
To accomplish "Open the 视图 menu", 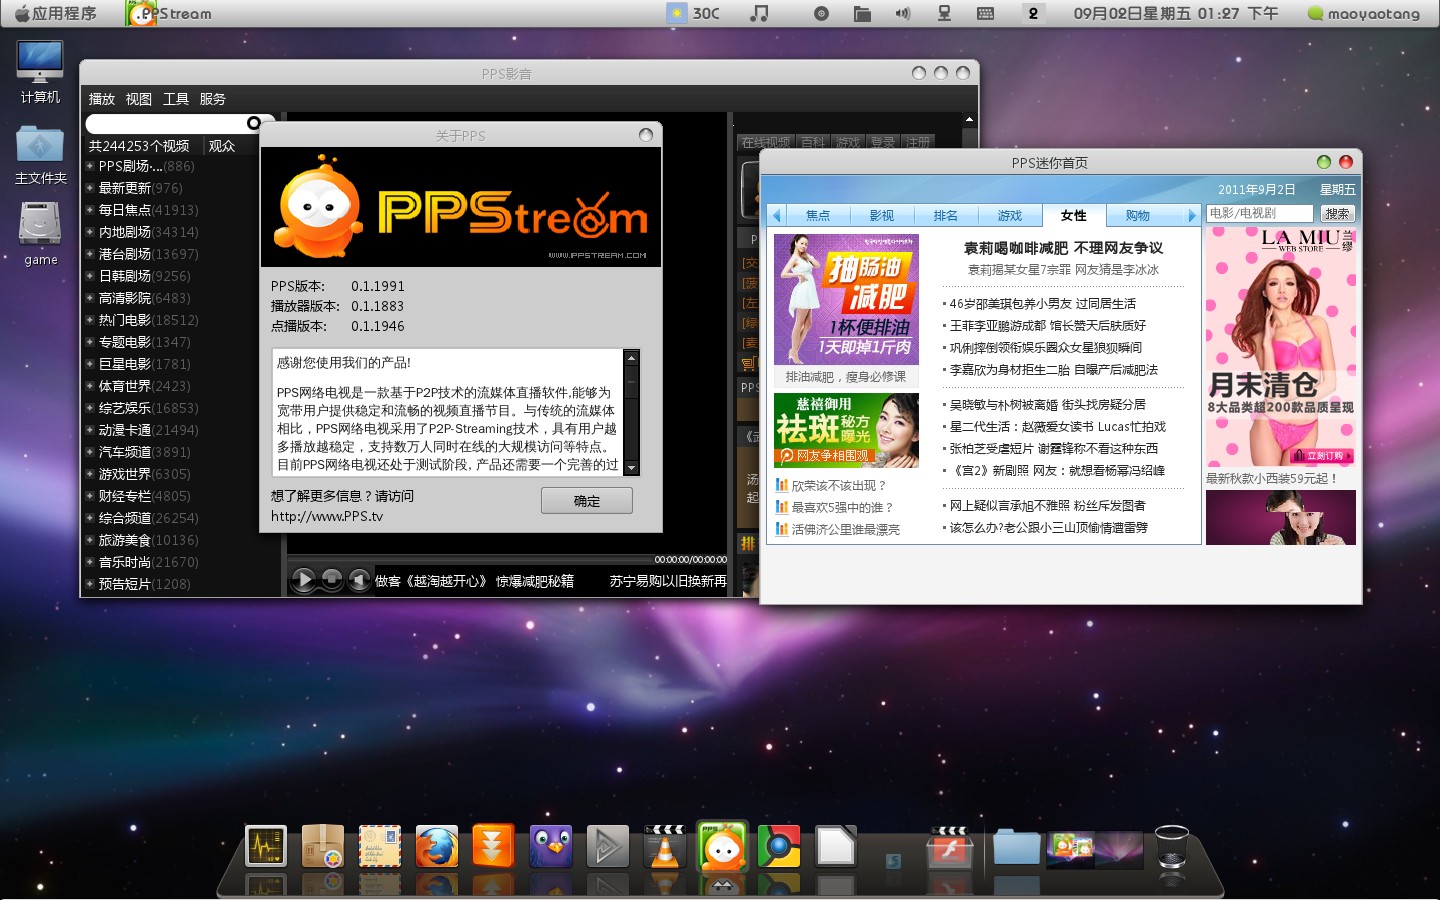I will pos(139,99).
